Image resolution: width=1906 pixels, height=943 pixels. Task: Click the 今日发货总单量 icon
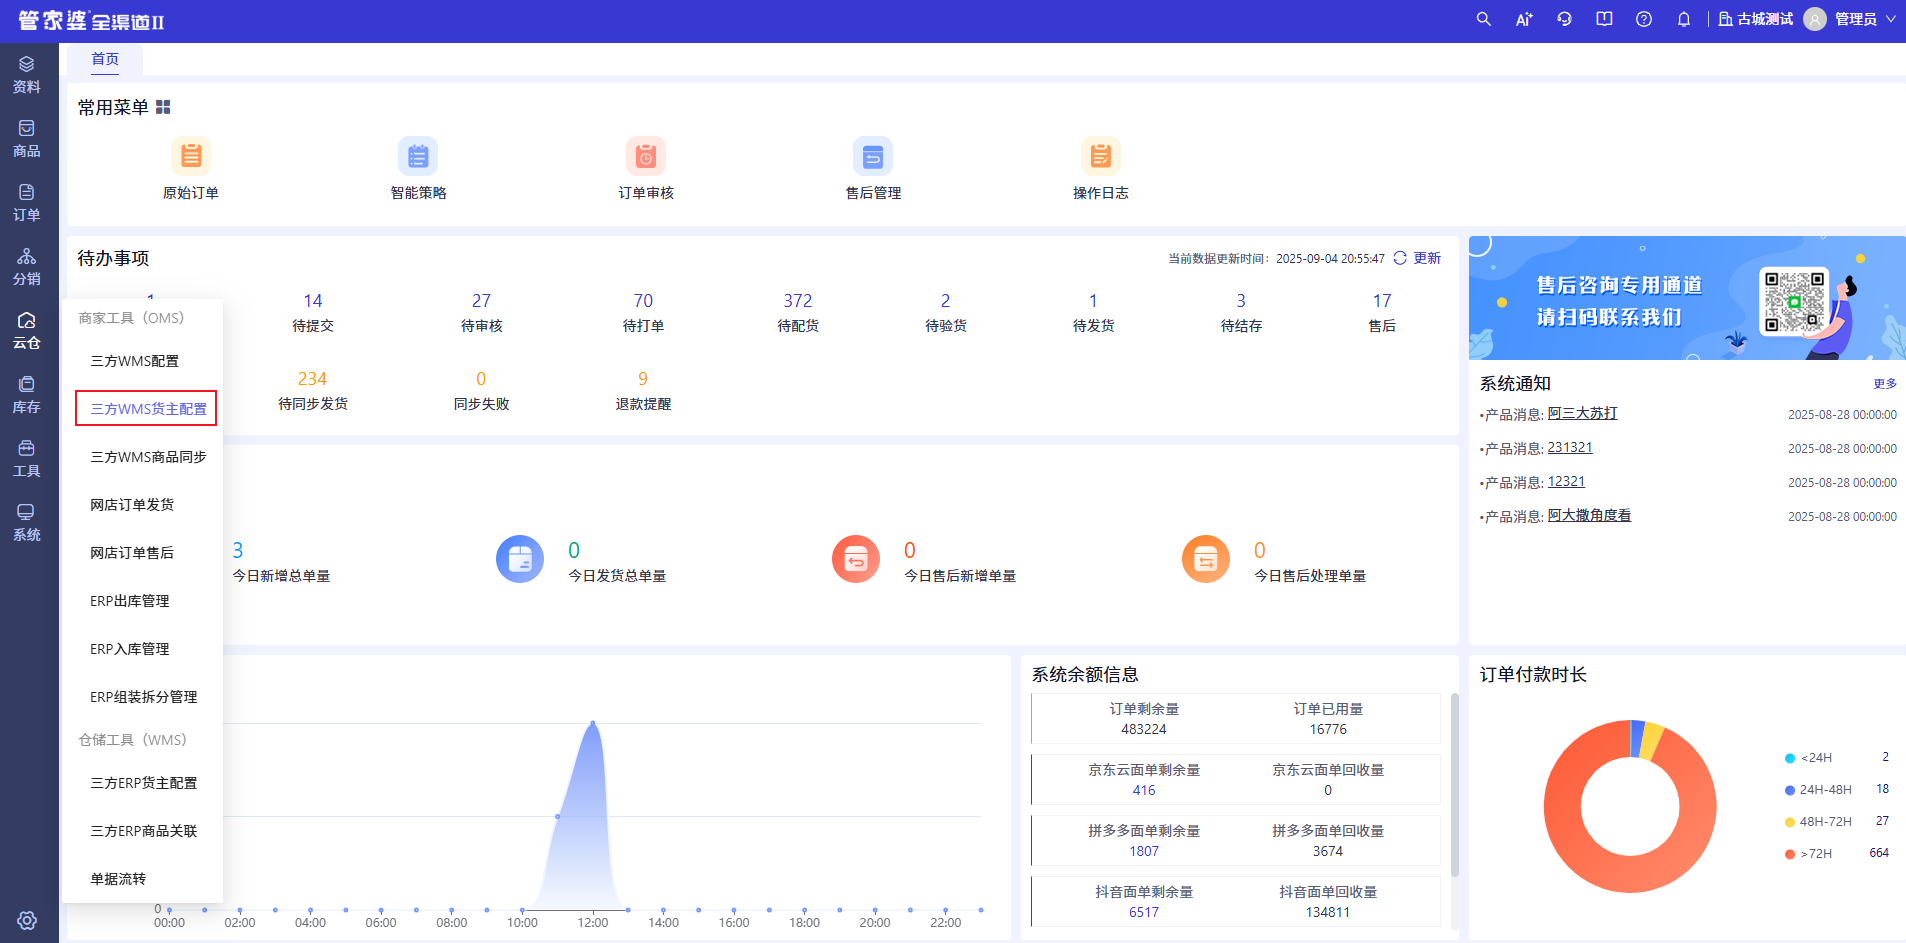tap(520, 559)
